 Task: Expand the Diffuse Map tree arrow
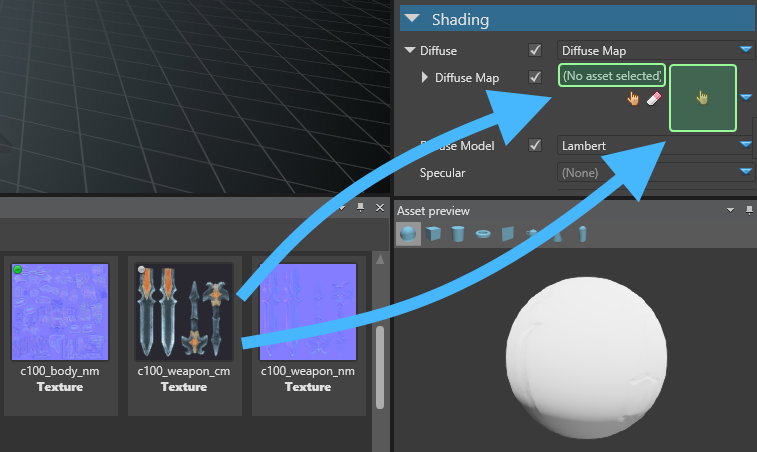point(425,77)
